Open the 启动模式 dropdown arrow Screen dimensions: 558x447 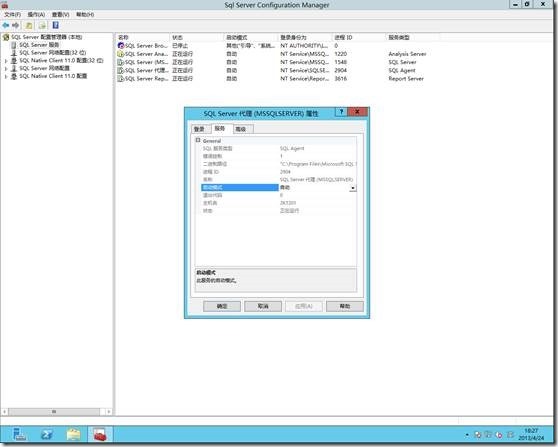[x=353, y=188]
